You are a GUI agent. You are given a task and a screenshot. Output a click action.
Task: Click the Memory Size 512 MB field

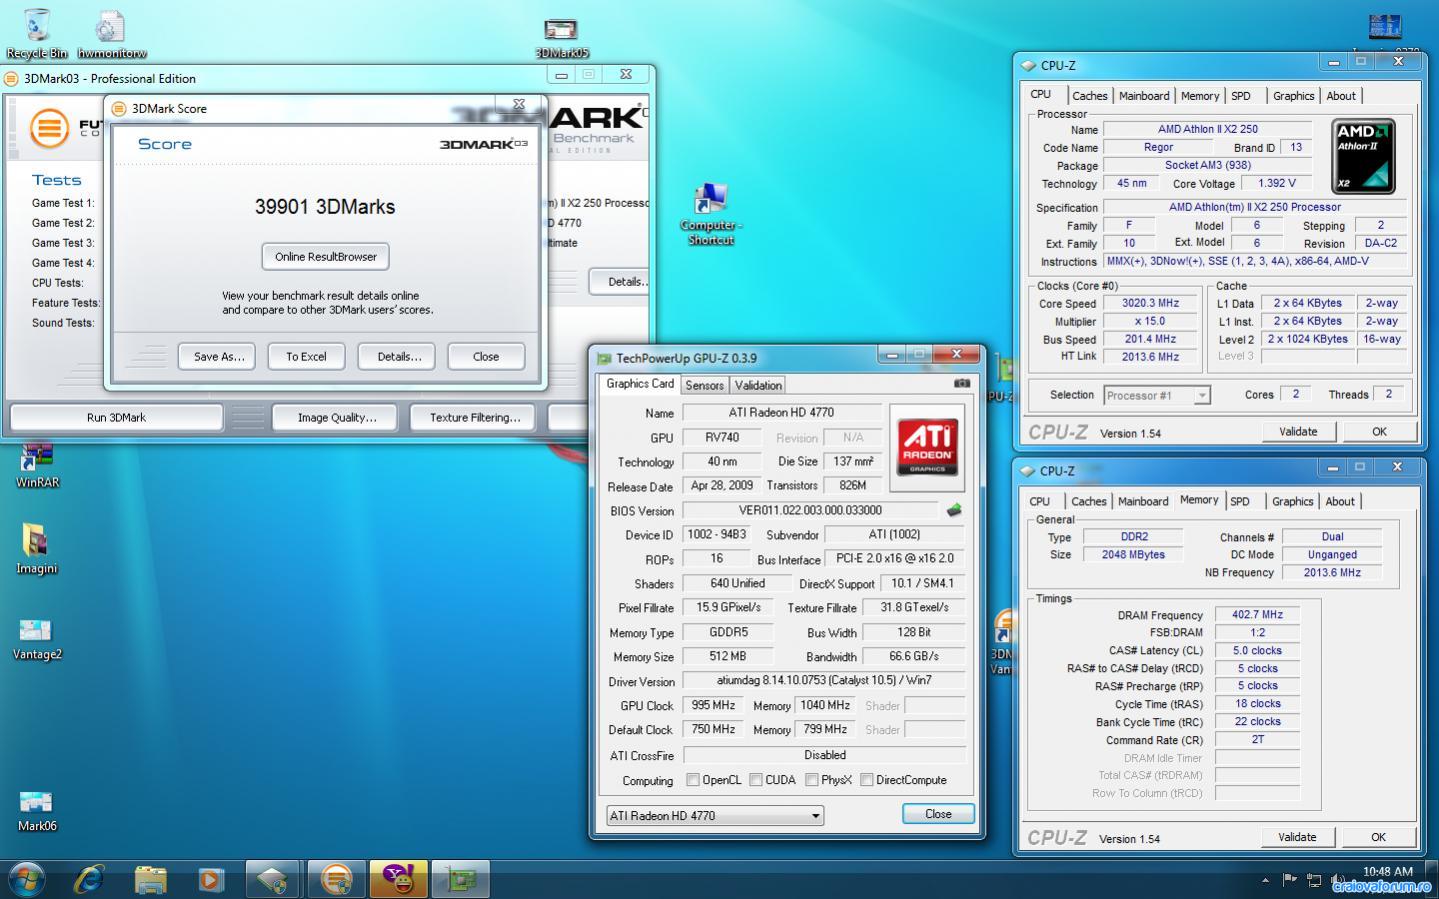729,657
